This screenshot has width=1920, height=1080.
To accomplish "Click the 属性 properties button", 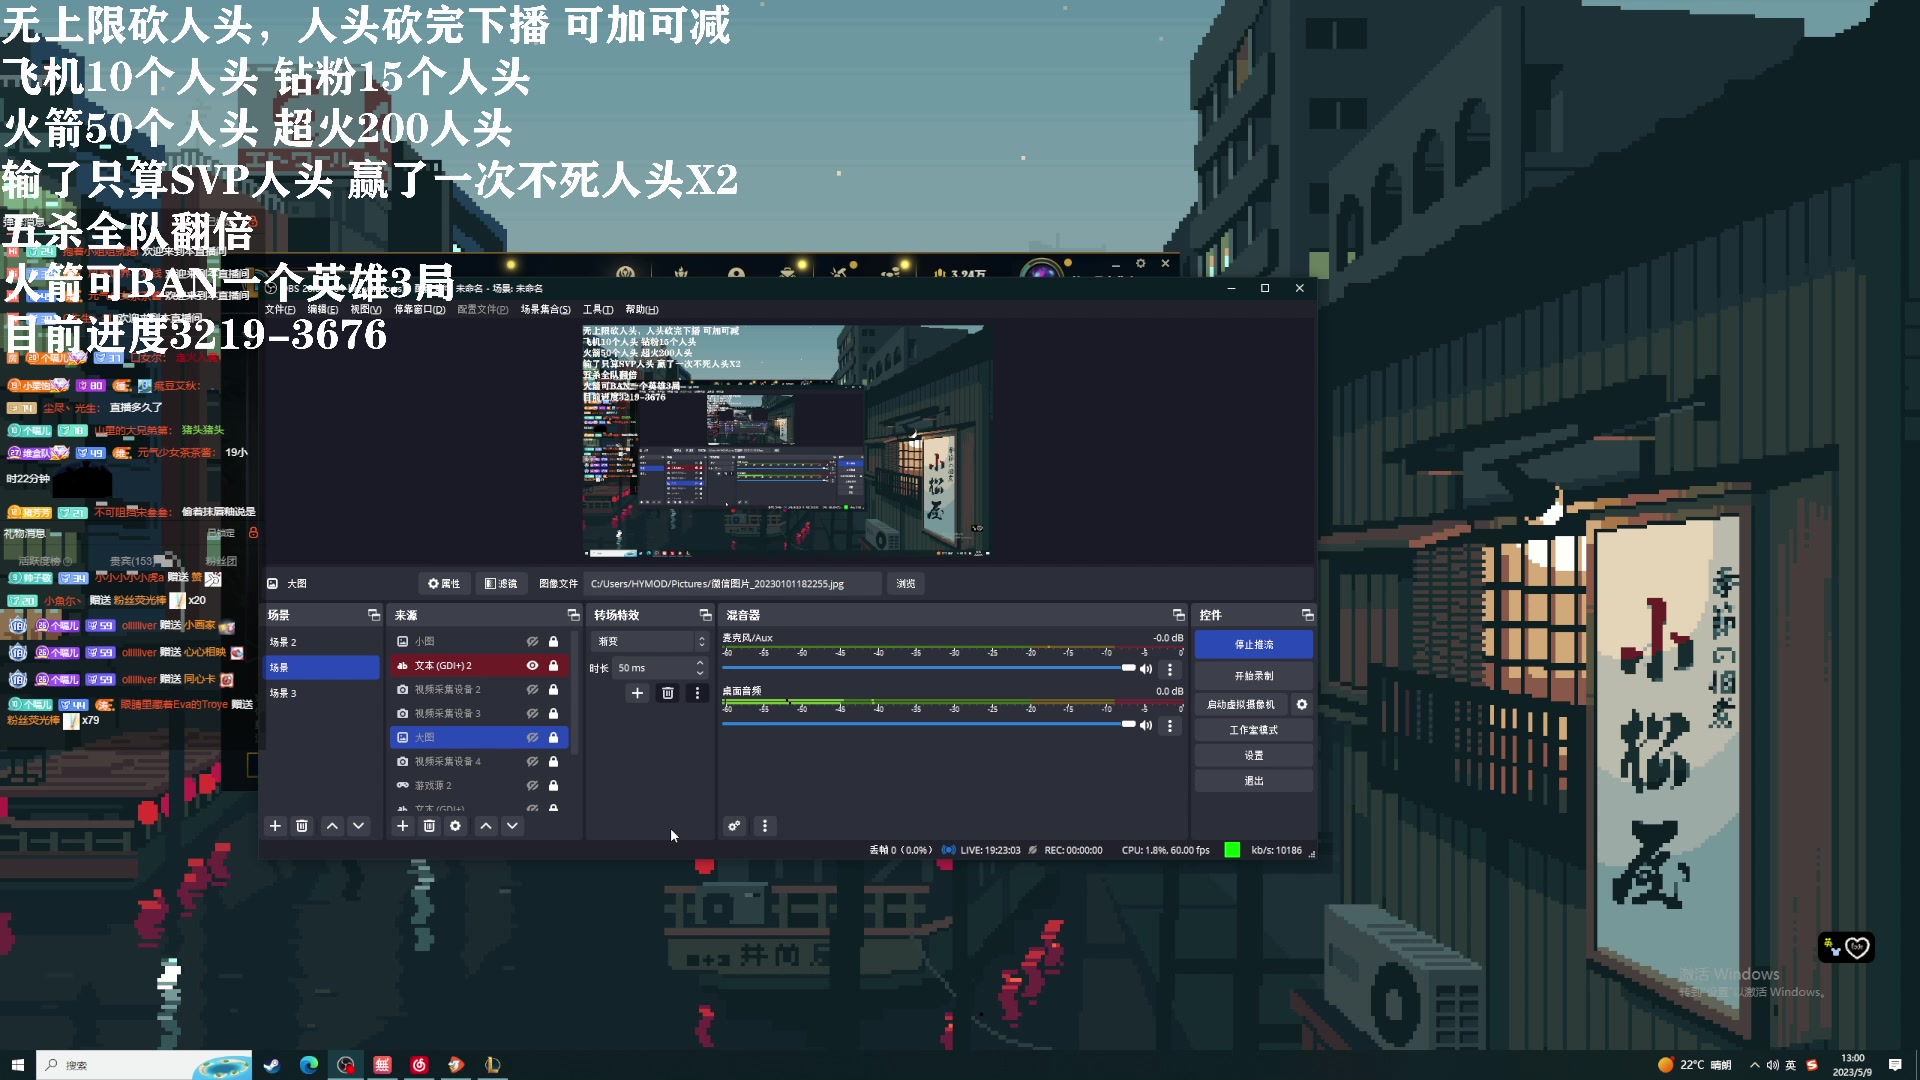I will coord(444,584).
